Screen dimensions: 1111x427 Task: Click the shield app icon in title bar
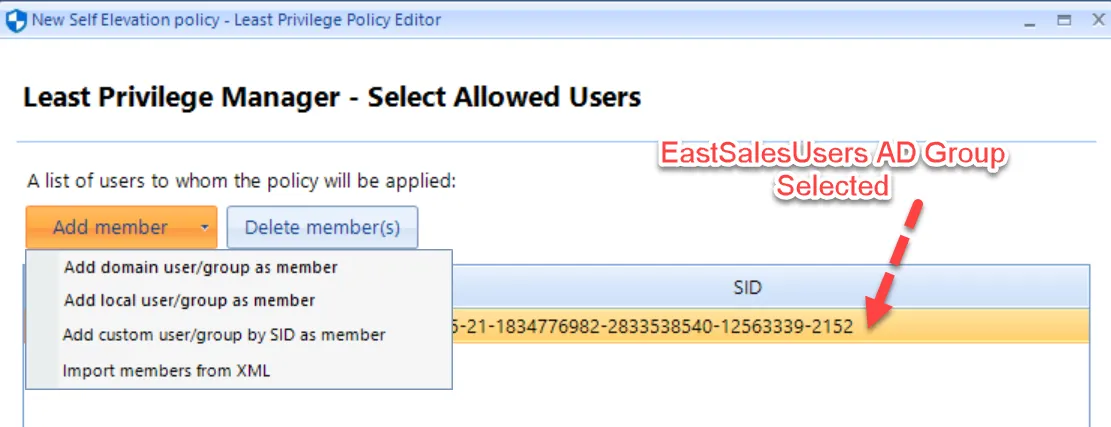coord(16,20)
